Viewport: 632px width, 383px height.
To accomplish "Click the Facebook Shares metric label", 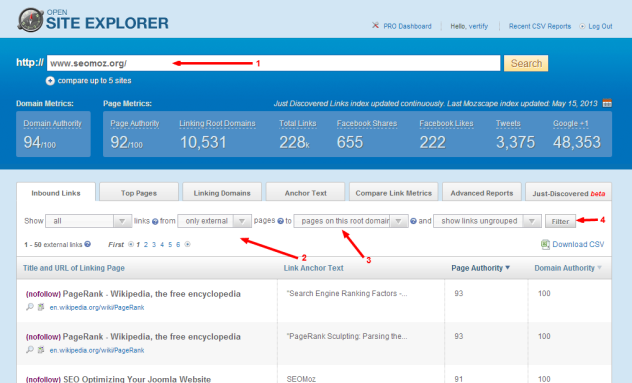I will (x=367, y=123).
